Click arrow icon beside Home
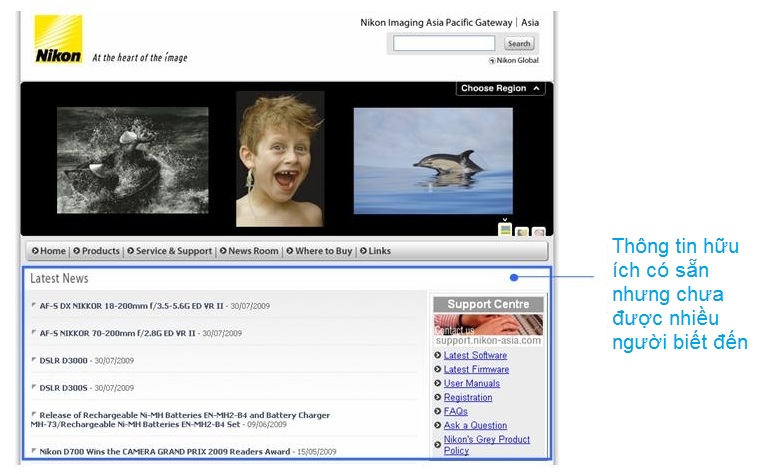The image size is (771, 474). (35, 251)
